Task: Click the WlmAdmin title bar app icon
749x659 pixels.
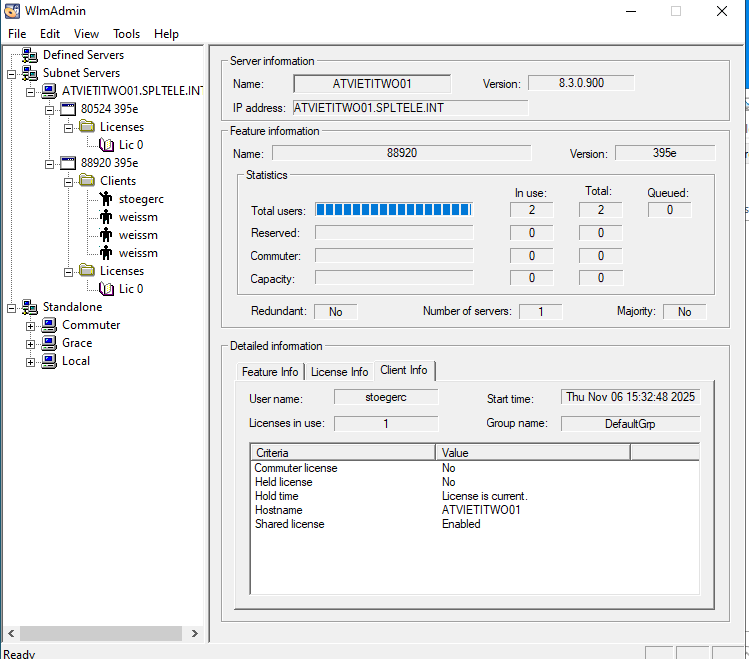Action: 12,11
